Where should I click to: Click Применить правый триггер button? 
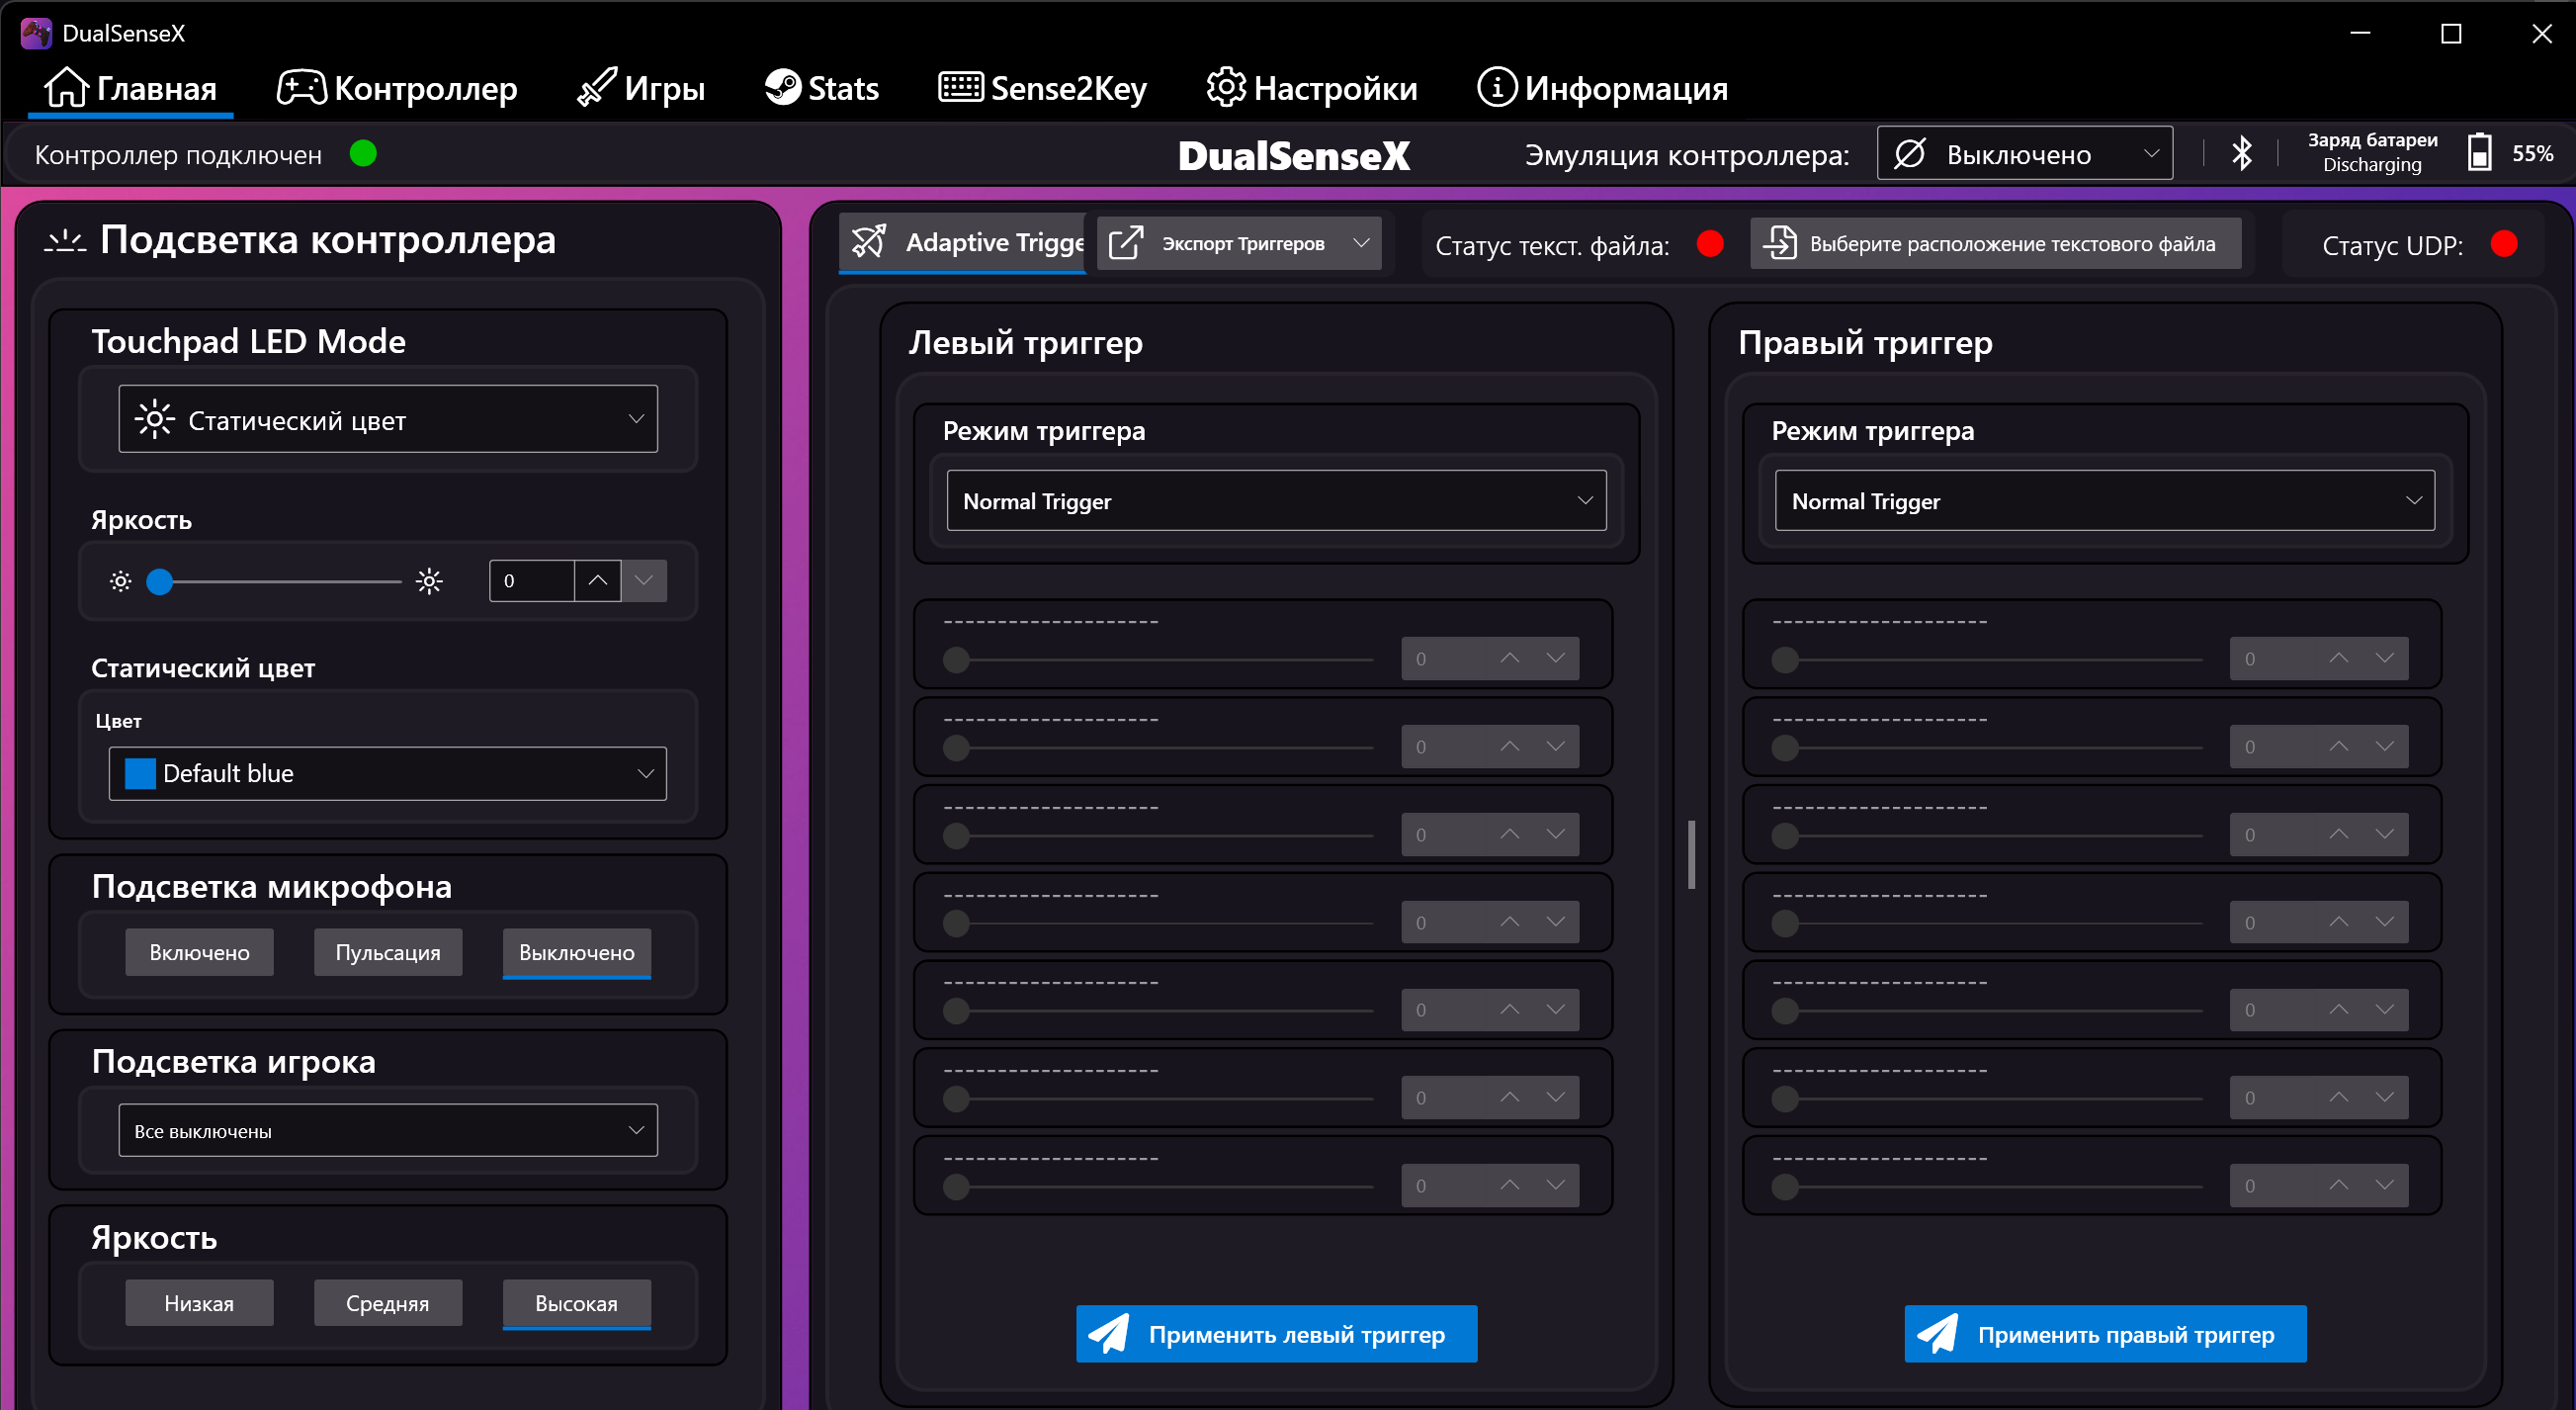pyautogui.click(x=2105, y=1334)
